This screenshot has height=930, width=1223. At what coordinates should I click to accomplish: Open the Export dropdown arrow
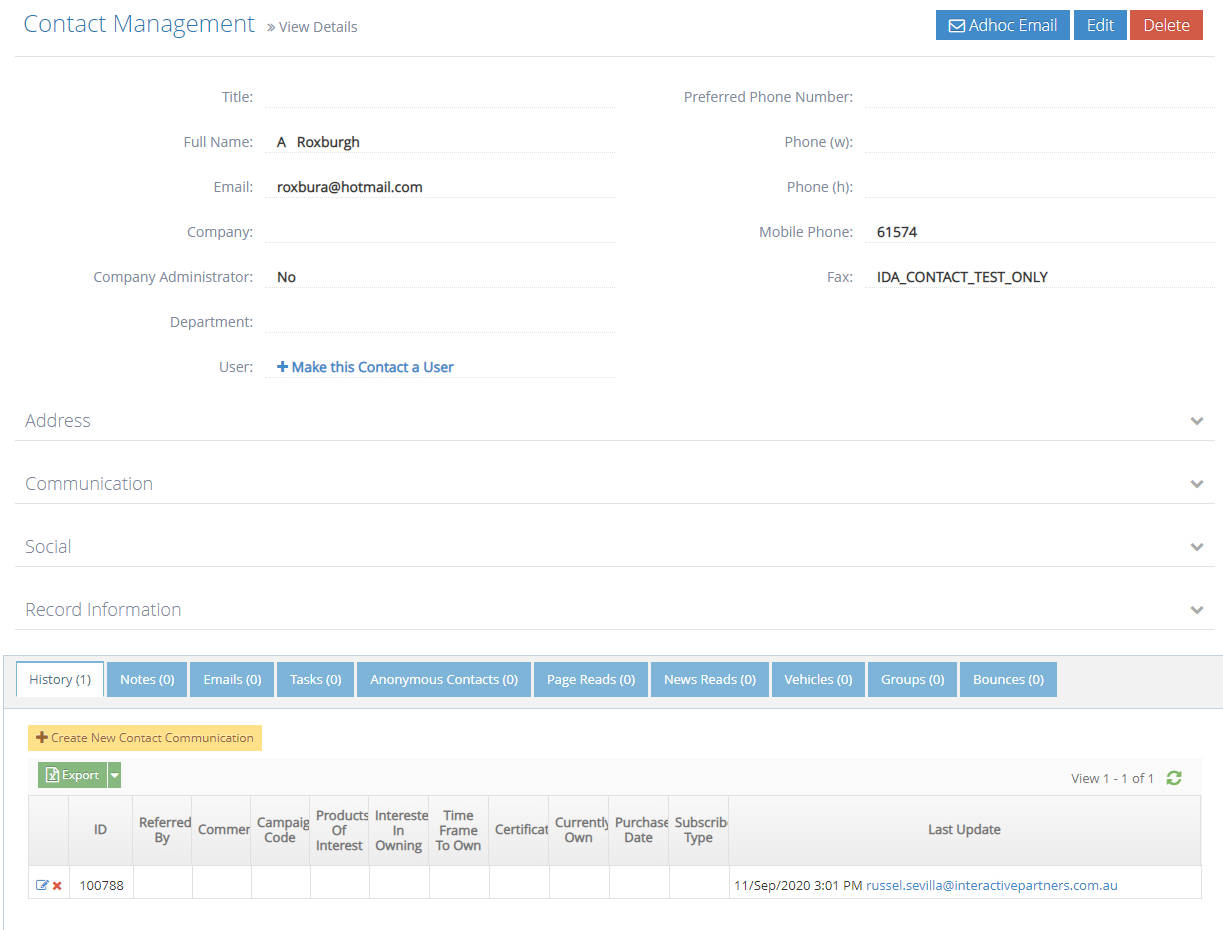(115, 775)
